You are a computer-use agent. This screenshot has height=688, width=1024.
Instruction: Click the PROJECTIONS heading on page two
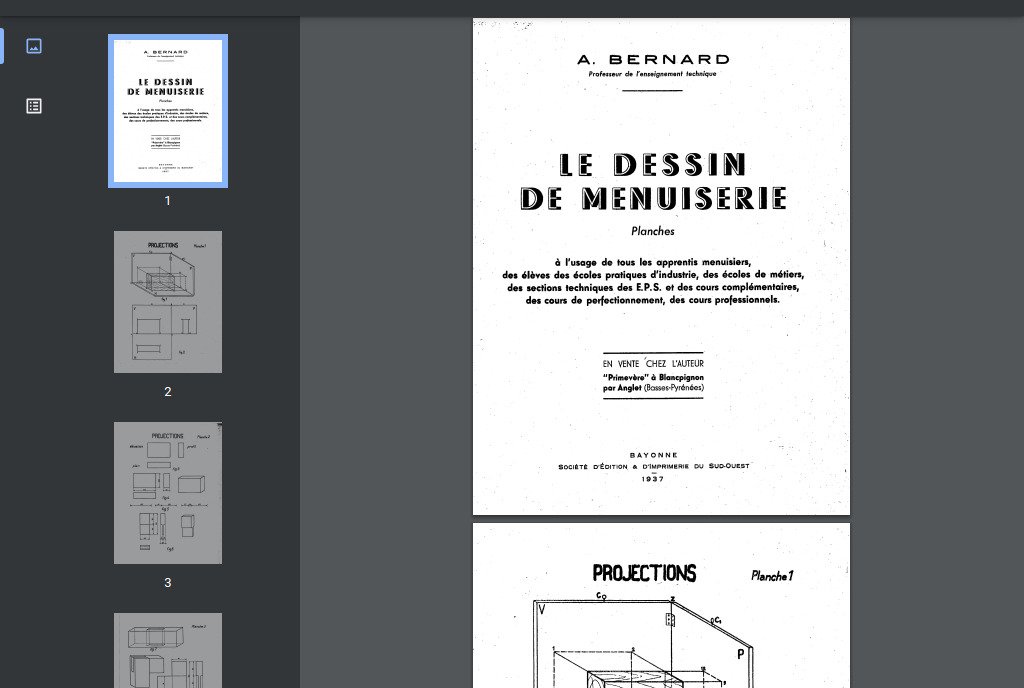(644, 573)
